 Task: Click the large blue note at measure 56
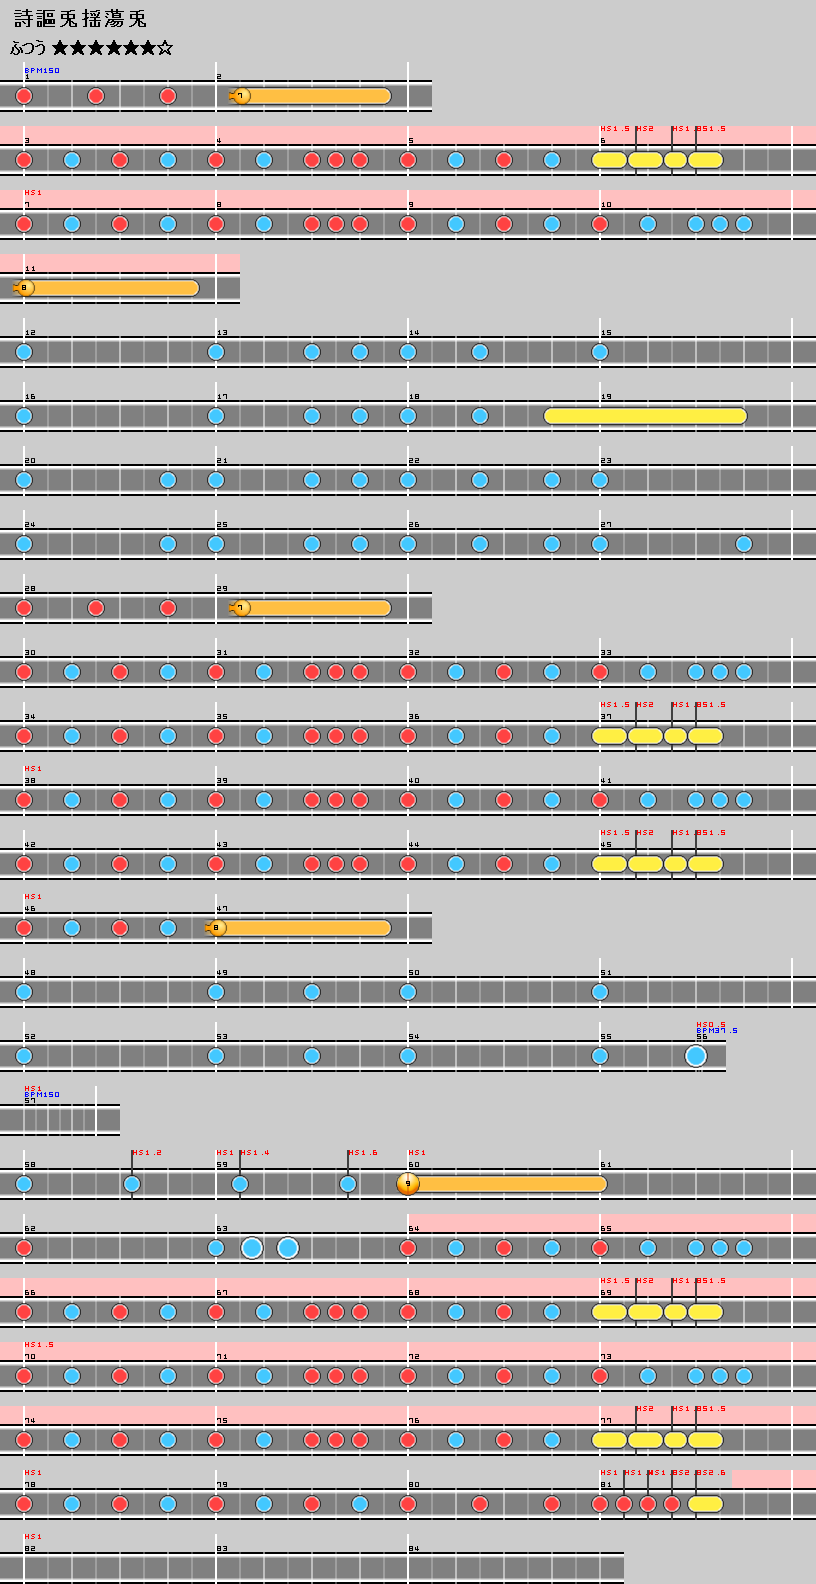tap(696, 1056)
